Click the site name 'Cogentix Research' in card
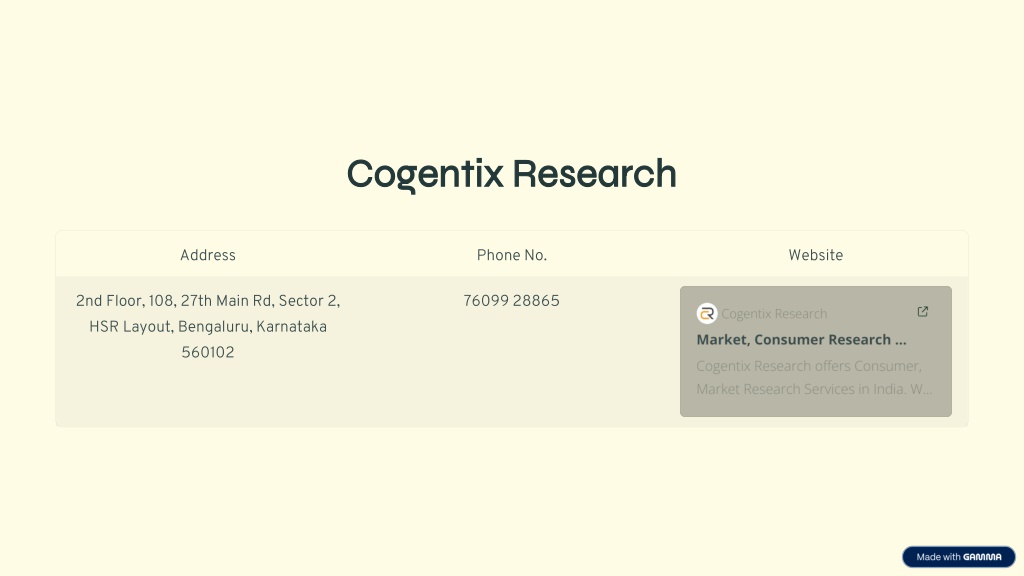Screen dimensions: 1024x576 (774, 314)
